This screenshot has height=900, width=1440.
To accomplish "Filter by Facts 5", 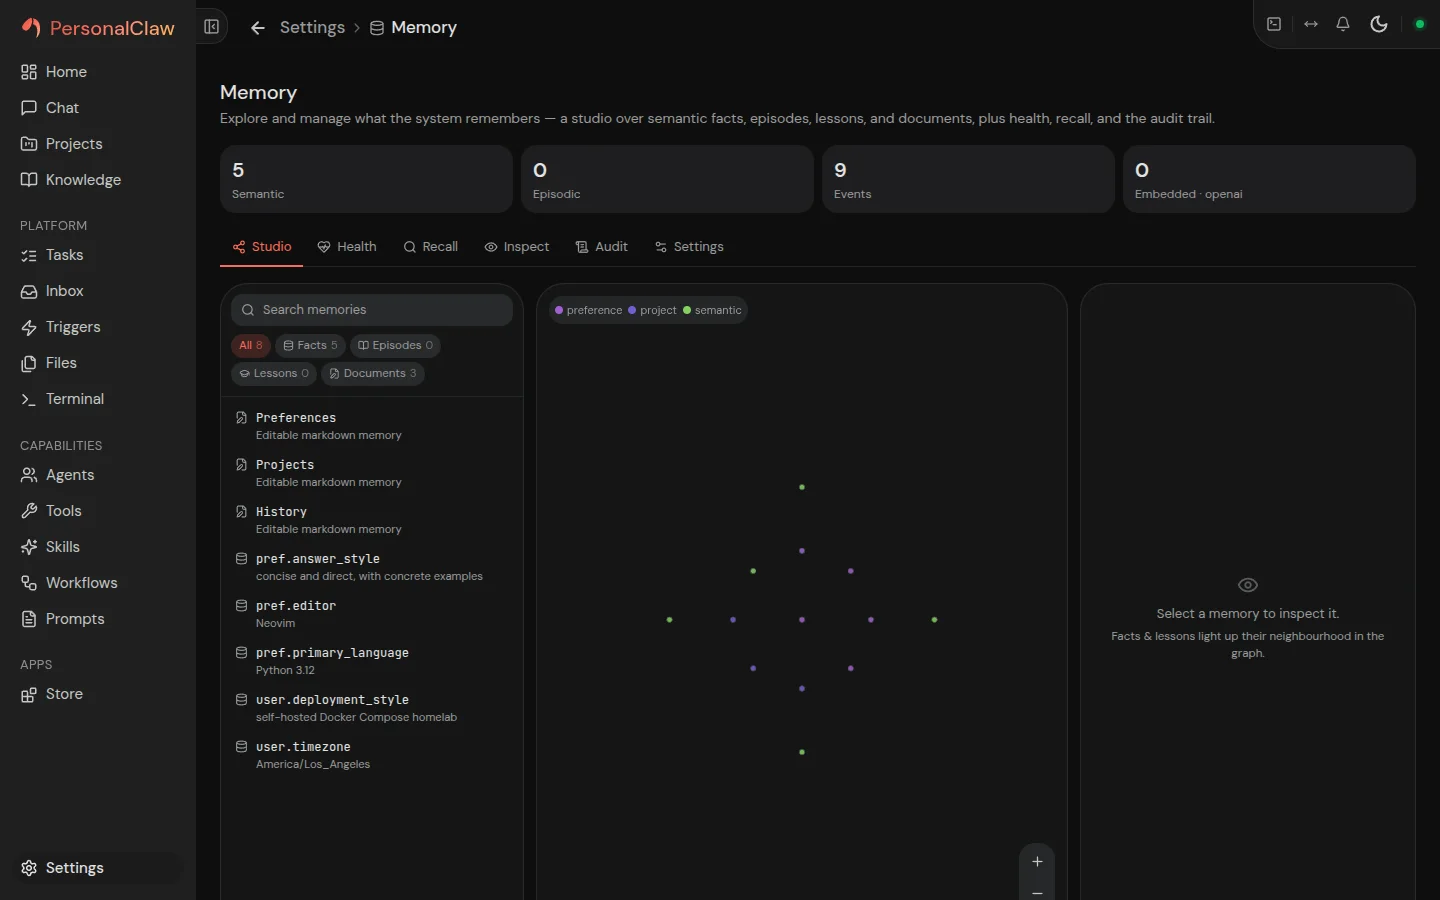I will (x=310, y=345).
